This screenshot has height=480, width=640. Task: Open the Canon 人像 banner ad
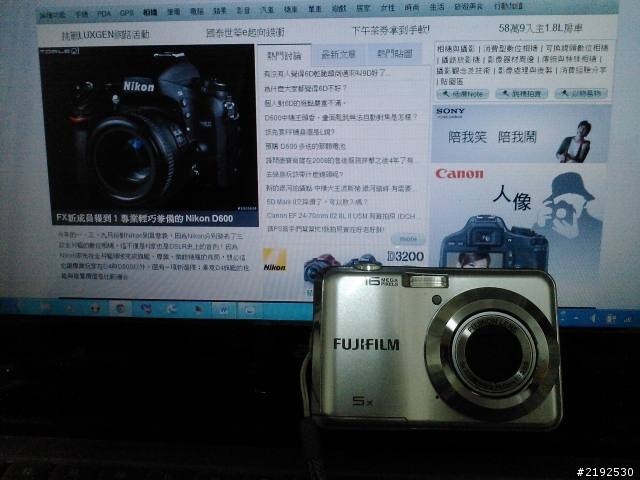click(518, 216)
